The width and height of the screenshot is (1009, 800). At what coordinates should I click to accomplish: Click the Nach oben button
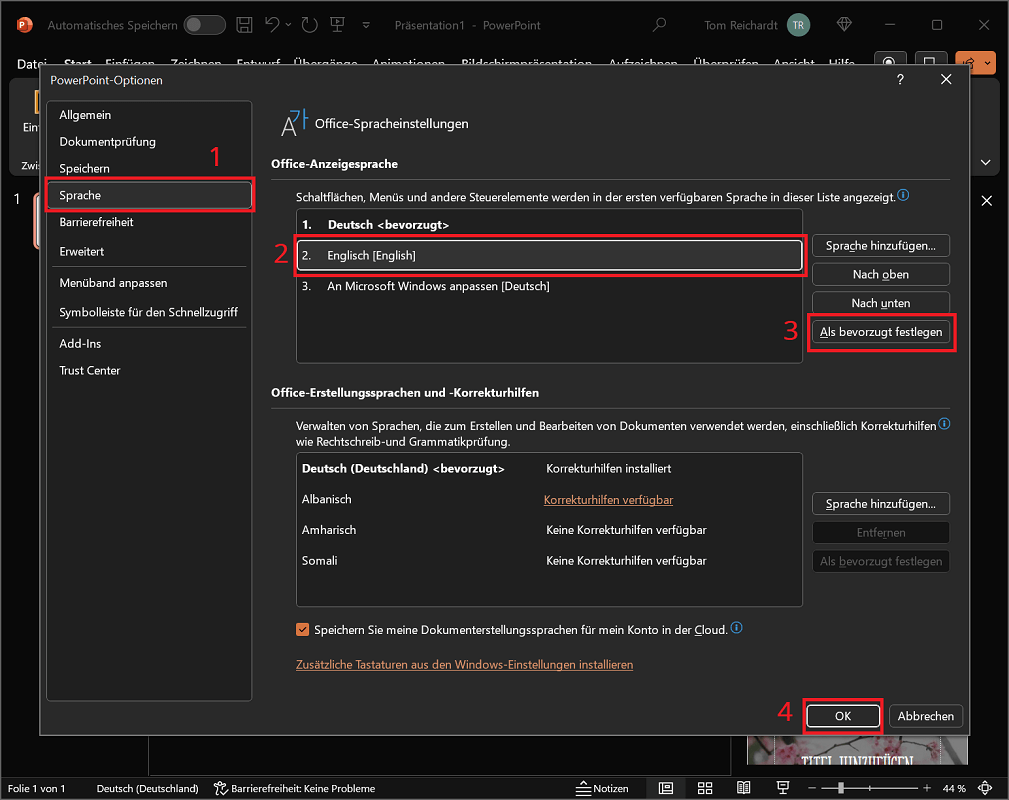click(x=880, y=274)
